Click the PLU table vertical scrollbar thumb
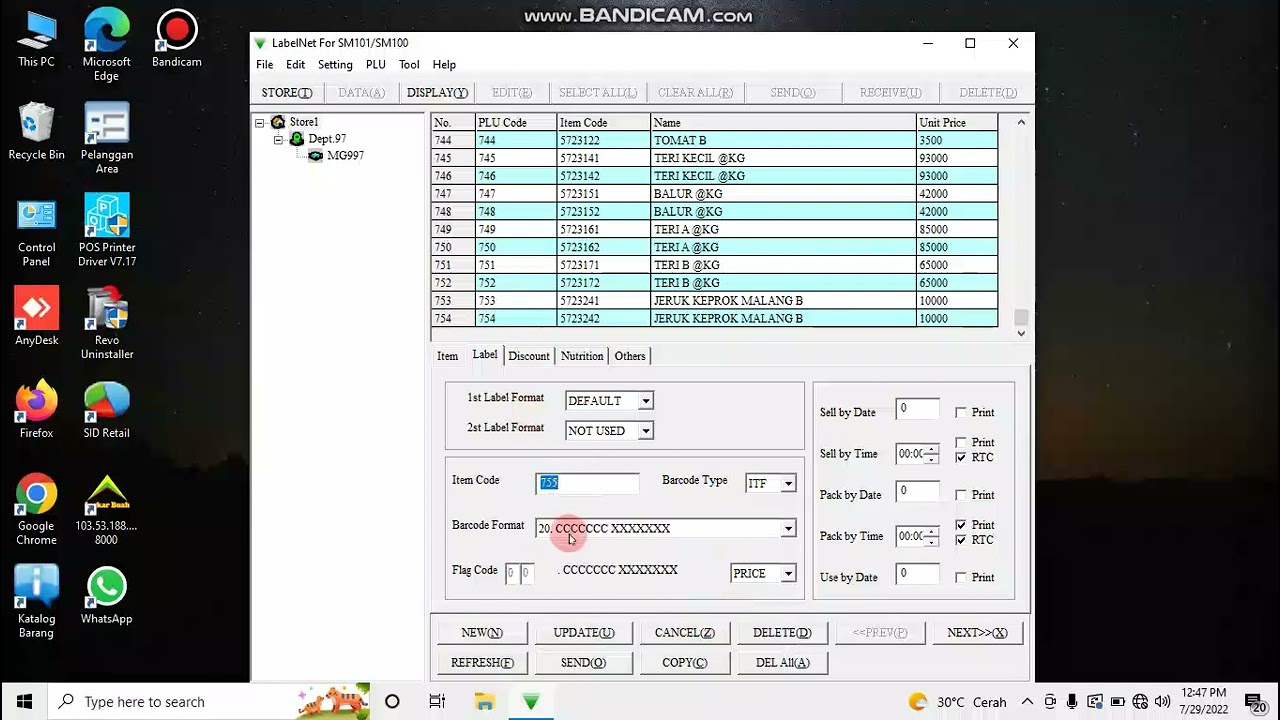Screen dimensions: 1280x720 pos(1020,318)
